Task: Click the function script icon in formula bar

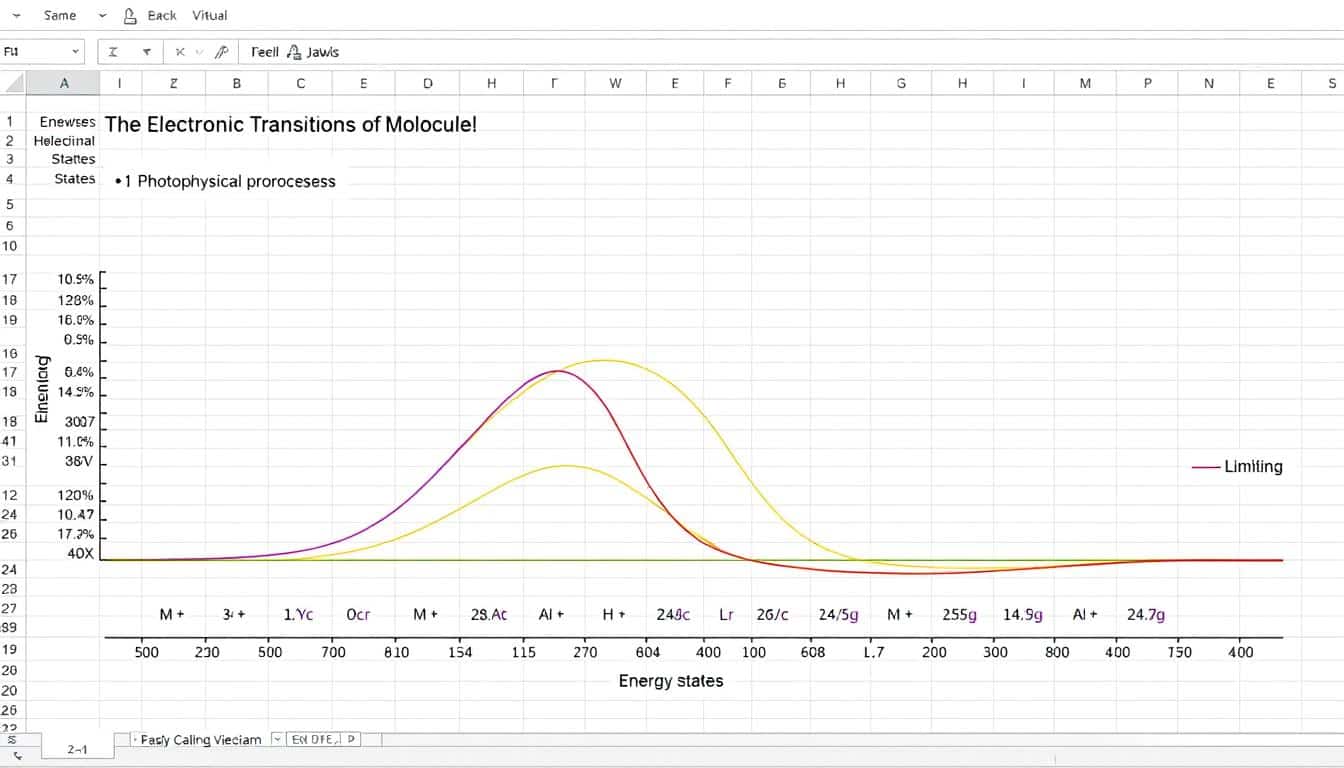Action: pos(222,52)
